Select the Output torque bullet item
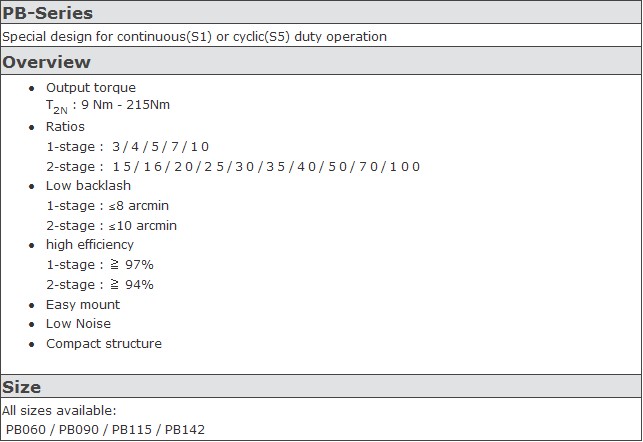 (91, 88)
